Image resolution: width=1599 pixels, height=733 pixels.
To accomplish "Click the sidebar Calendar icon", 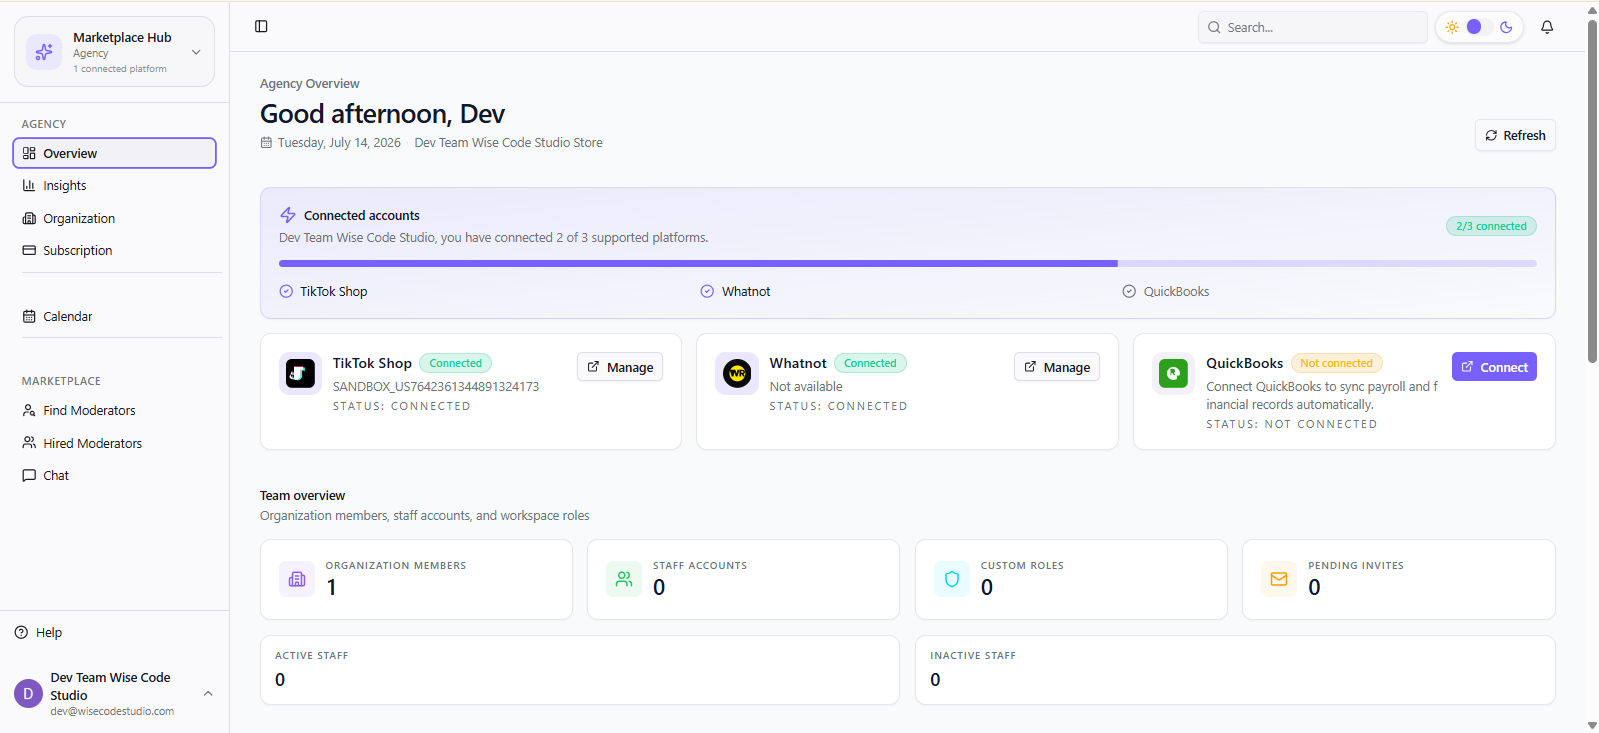I will coord(29,316).
